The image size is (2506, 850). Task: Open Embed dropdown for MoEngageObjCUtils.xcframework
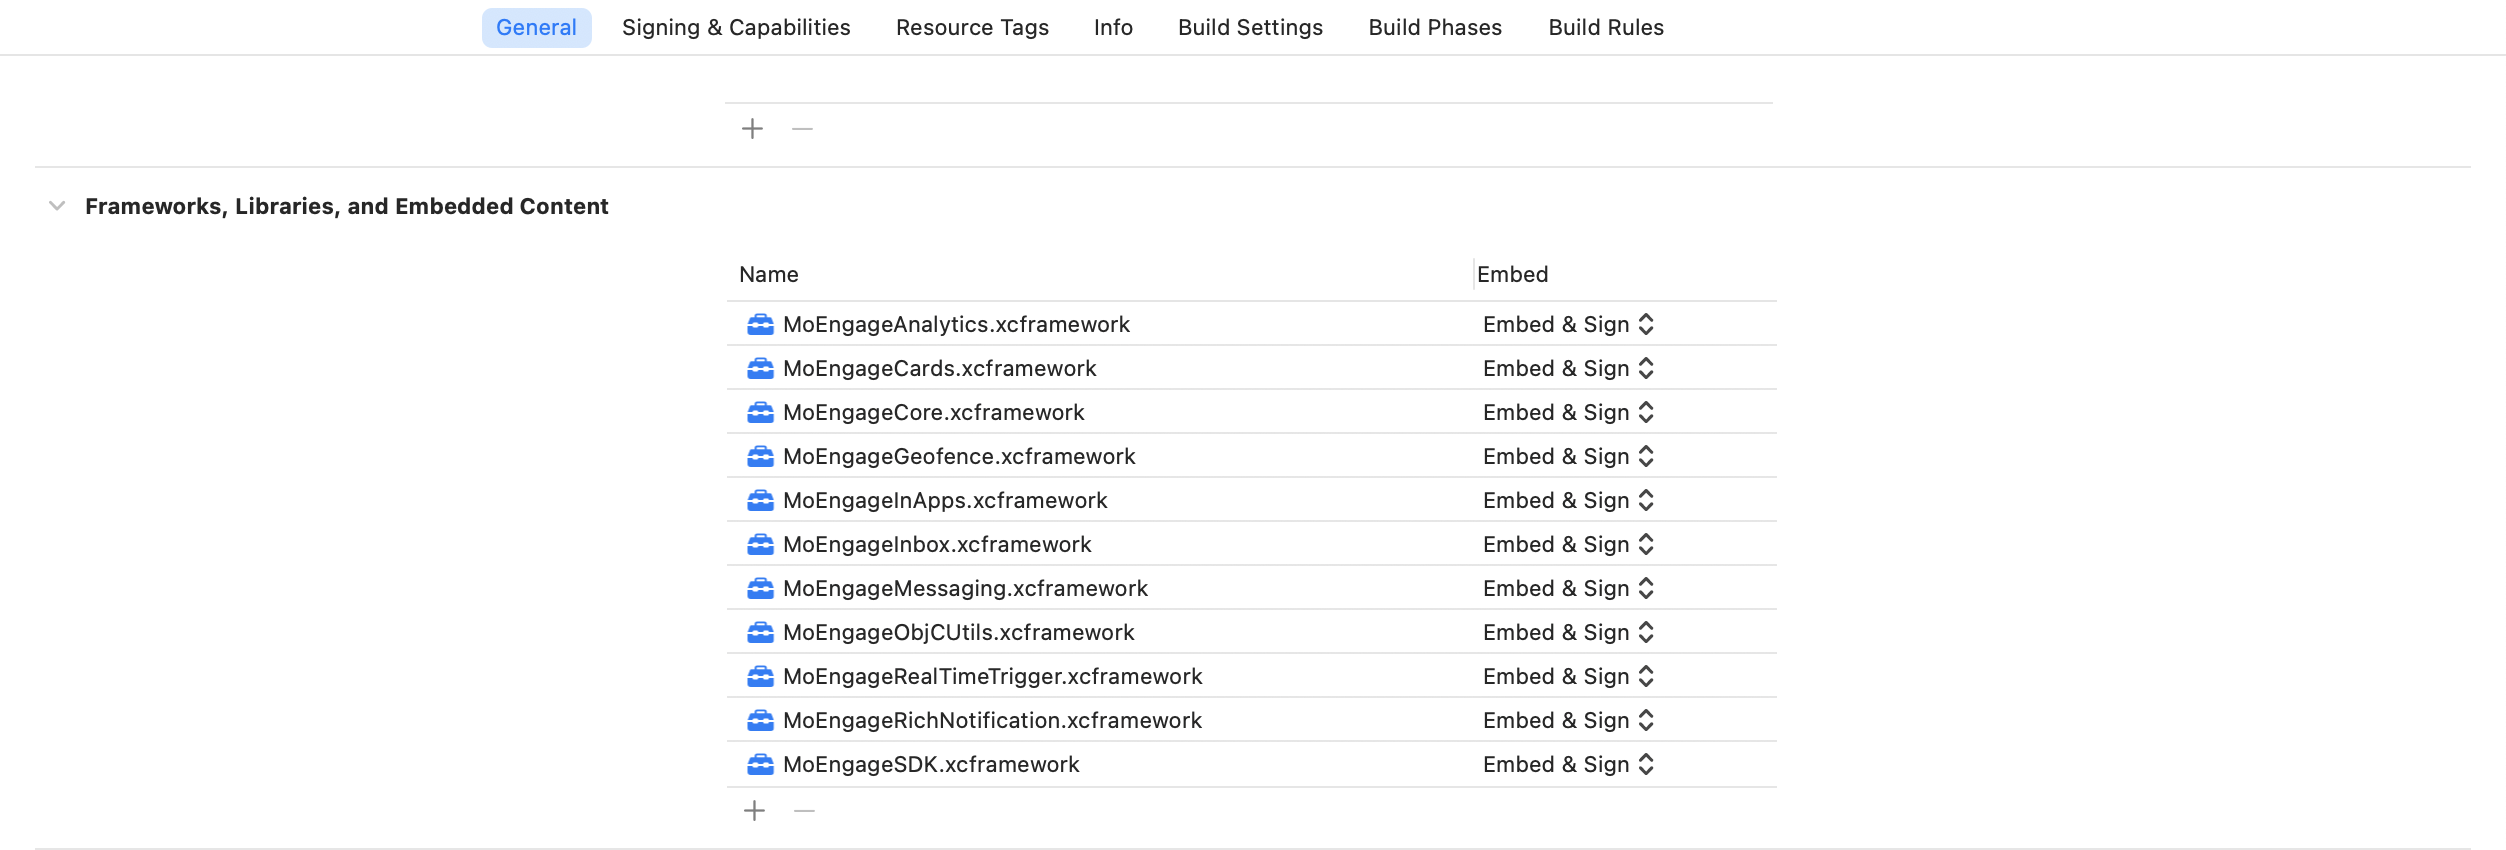point(1568,632)
